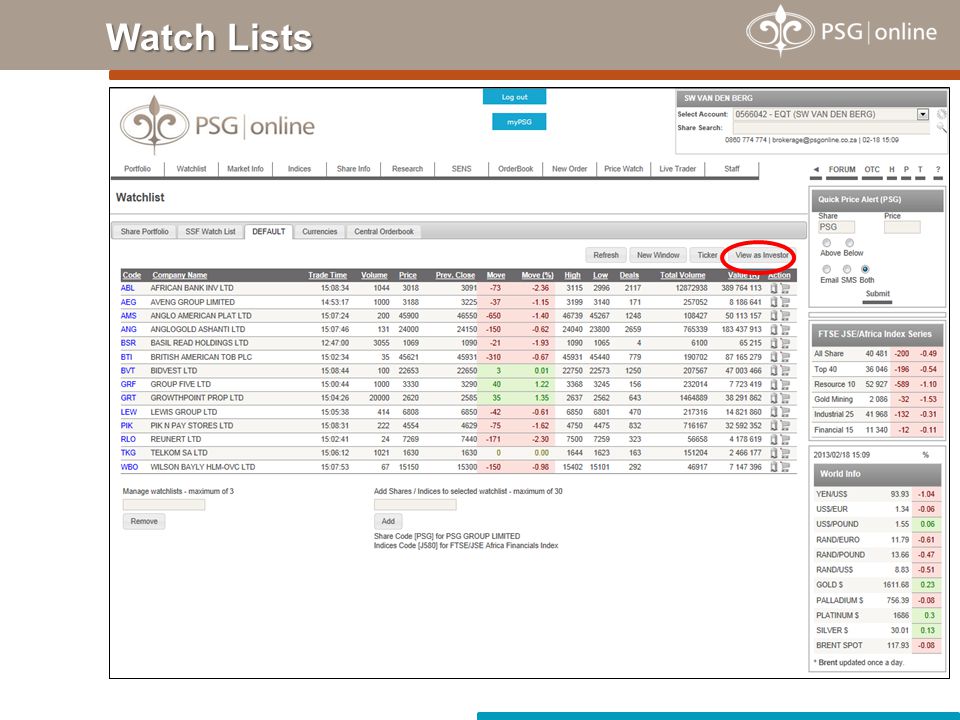Click the cart icon in the BTI row
The height and width of the screenshot is (720, 960).
tap(785, 357)
